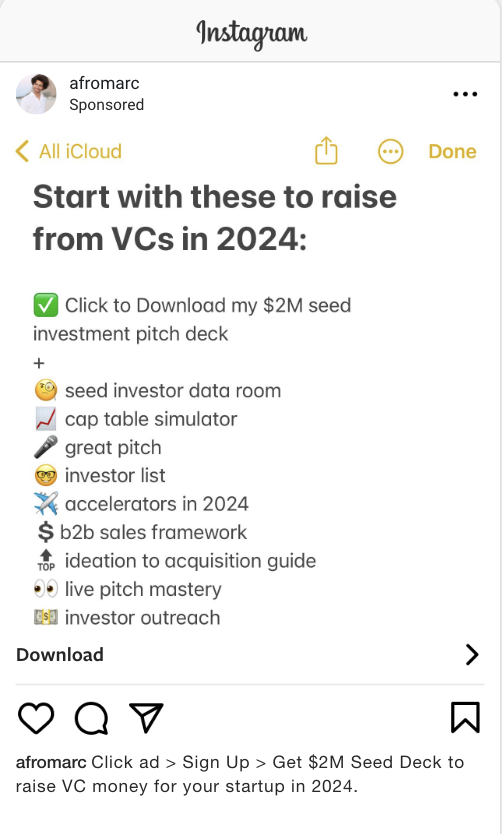Click the yellow back chevron arrow

click(x=22, y=151)
